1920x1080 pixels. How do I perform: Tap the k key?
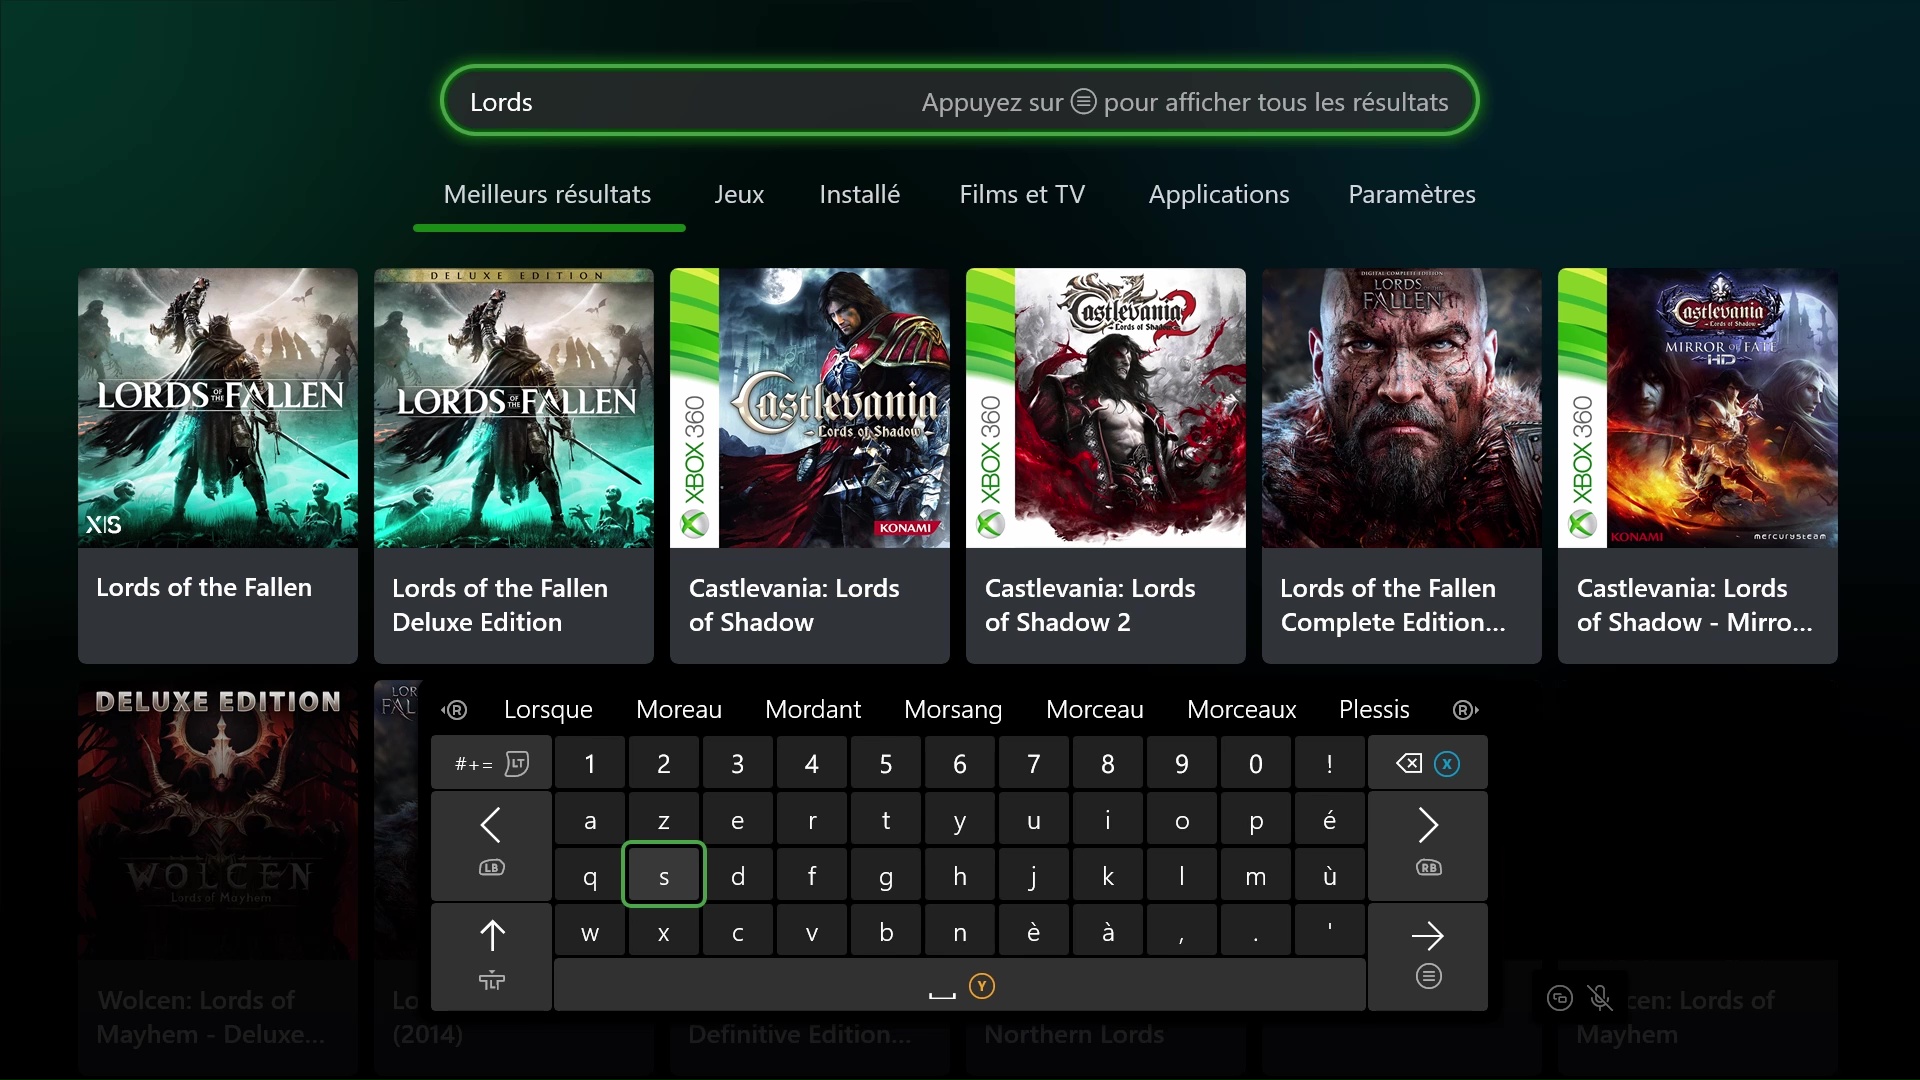tap(1108, 877)
